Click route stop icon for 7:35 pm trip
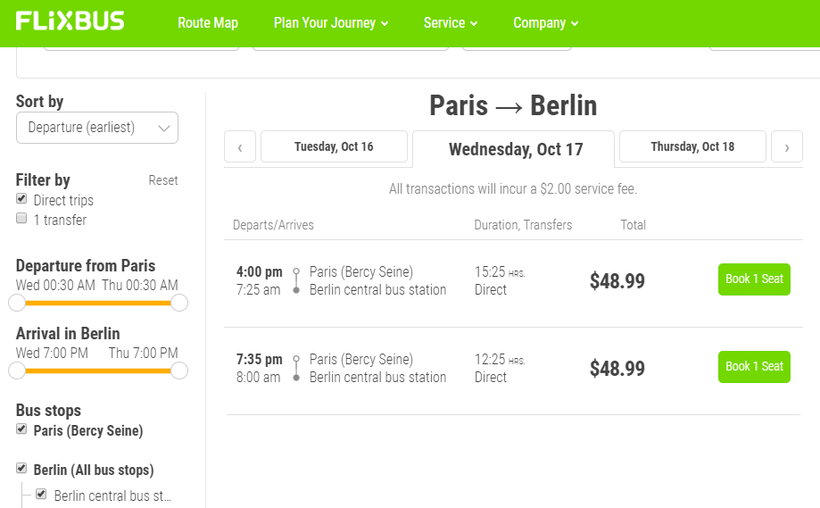This screenshot has height=508, width=820. (x=296, y=368)
